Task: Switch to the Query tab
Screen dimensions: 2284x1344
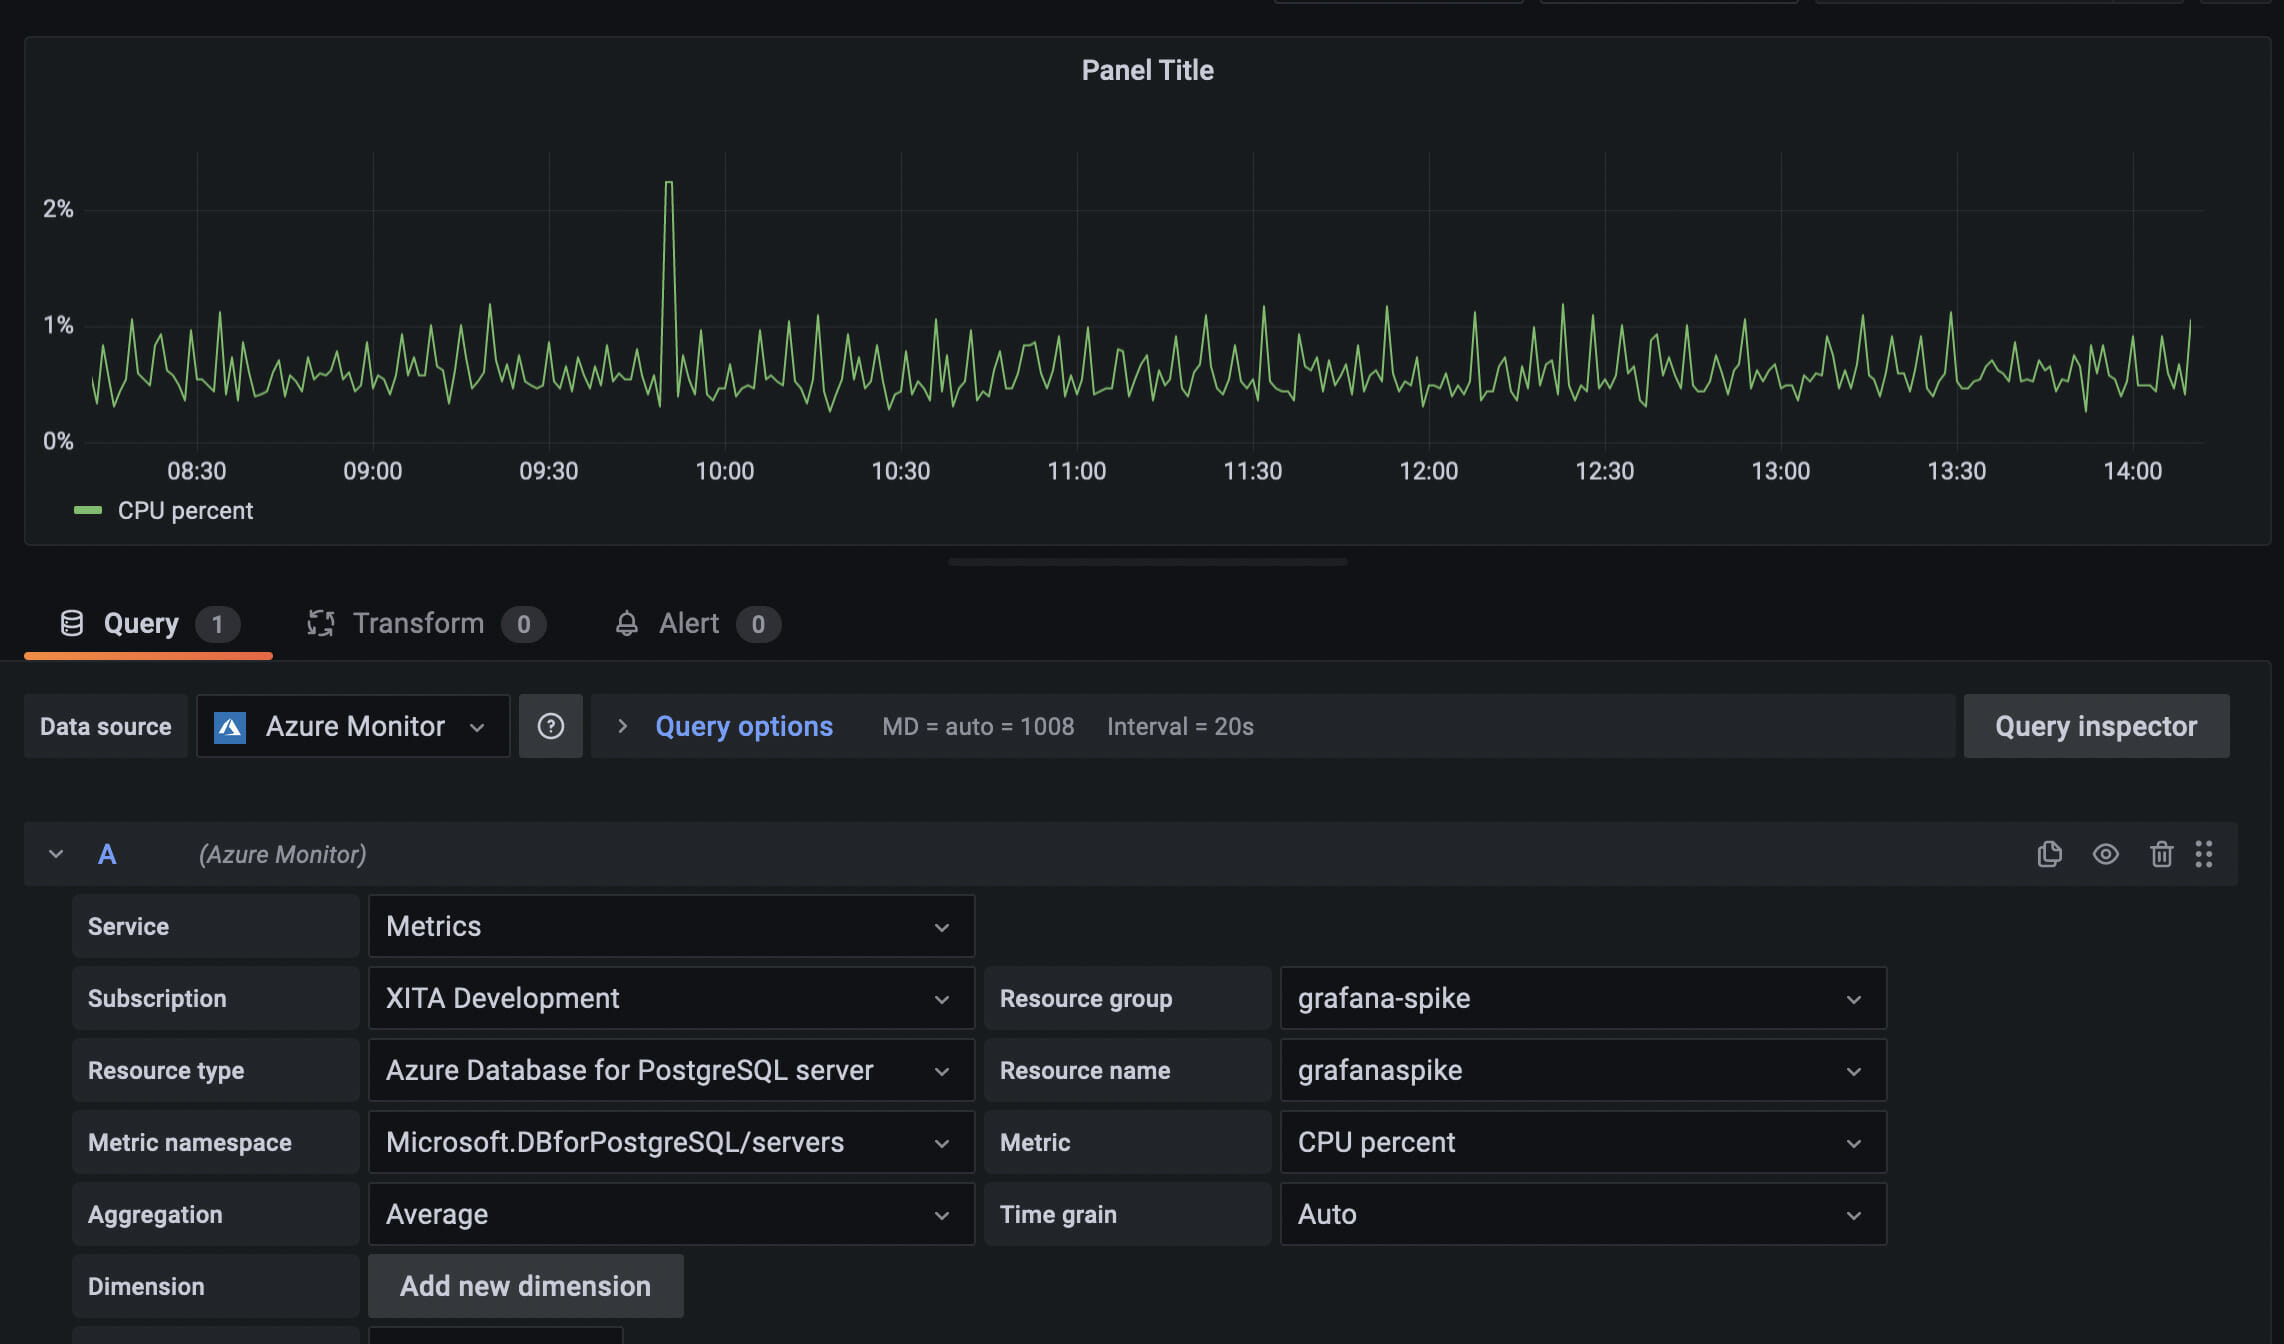Action: pos(148,623)
